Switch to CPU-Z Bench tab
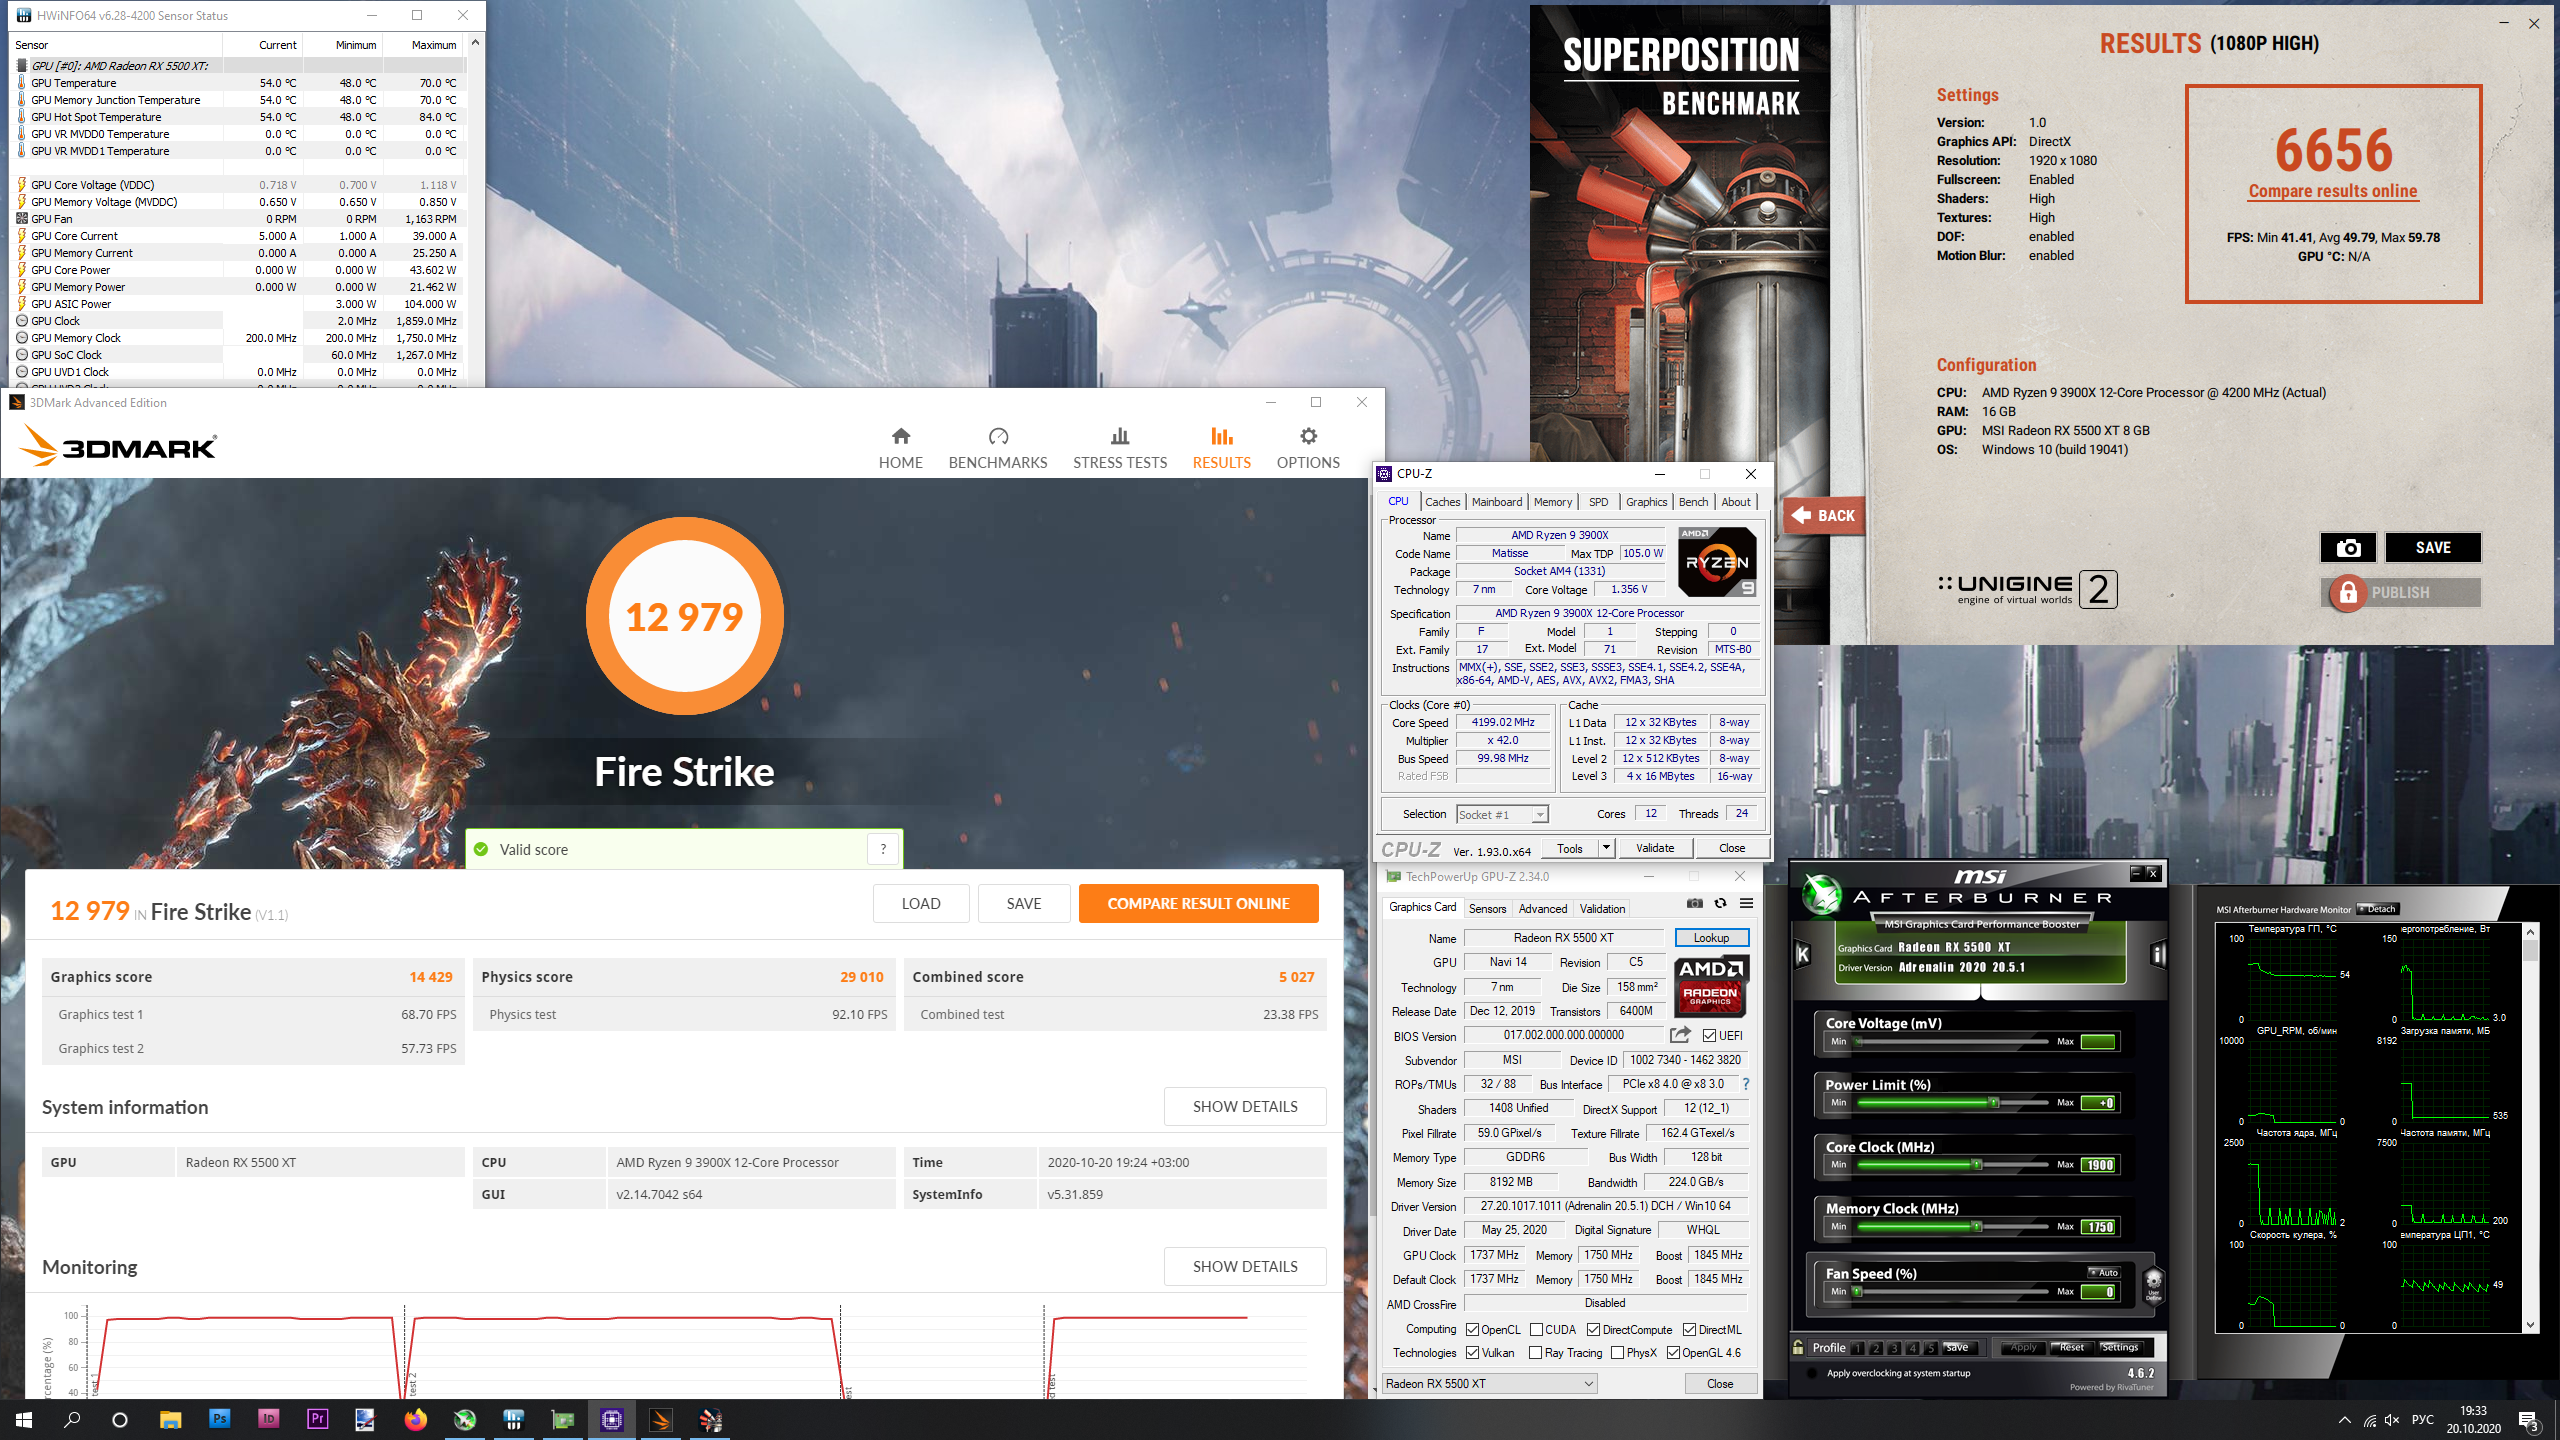The image size is (2560, 1440). point(1693,502)
